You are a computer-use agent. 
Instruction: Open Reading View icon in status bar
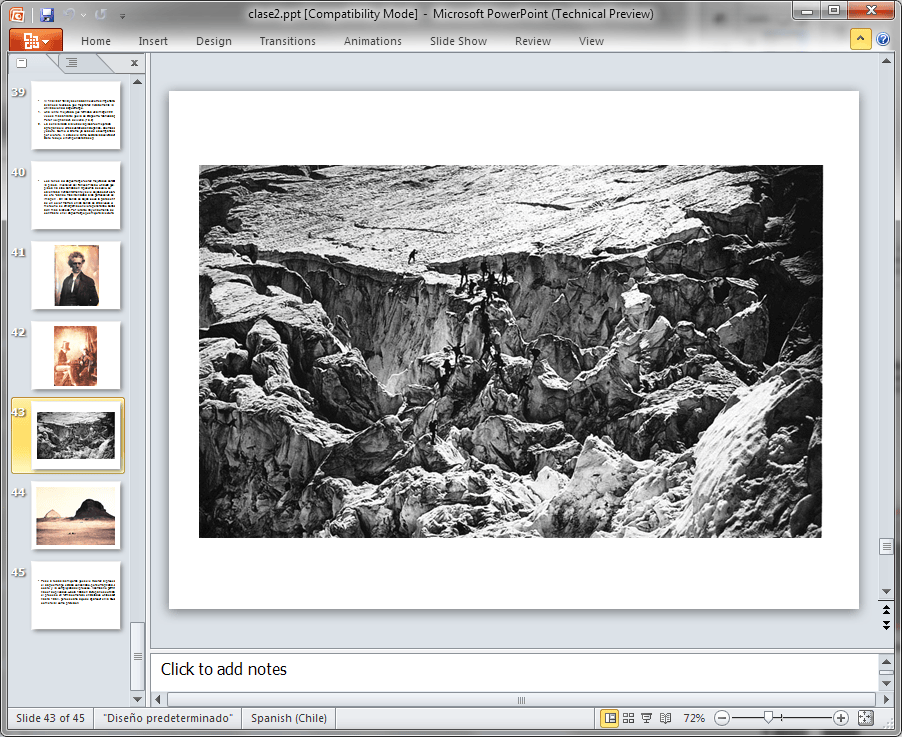[666, 718]
